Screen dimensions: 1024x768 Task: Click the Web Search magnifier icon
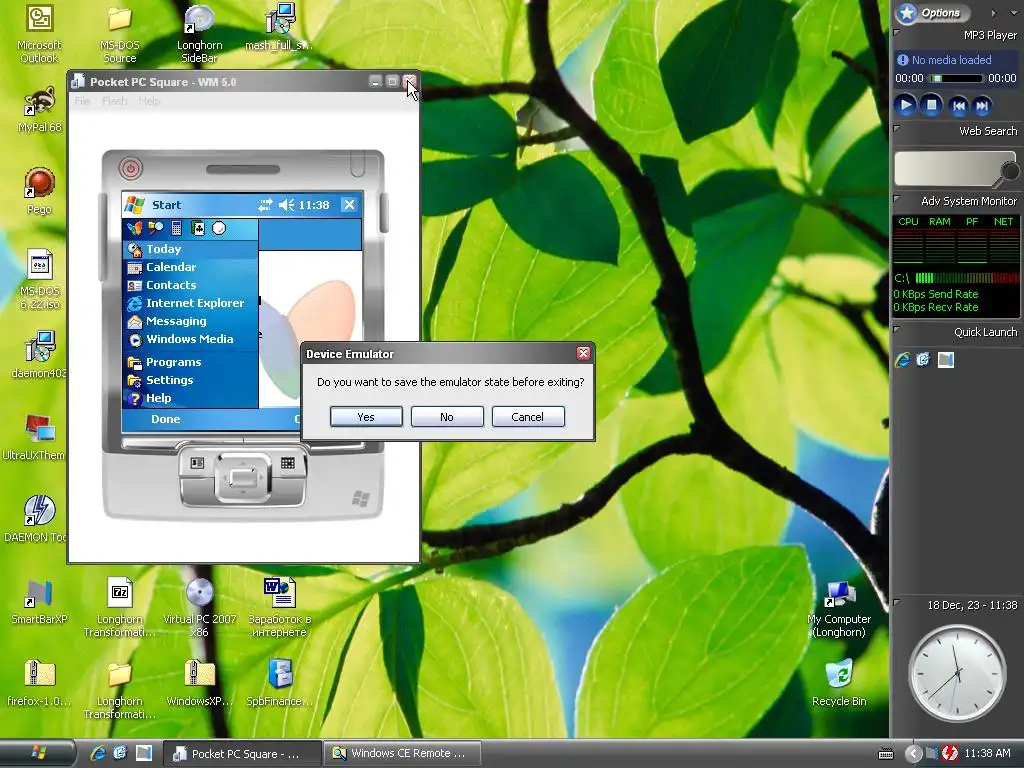[x=1008, y=173]
